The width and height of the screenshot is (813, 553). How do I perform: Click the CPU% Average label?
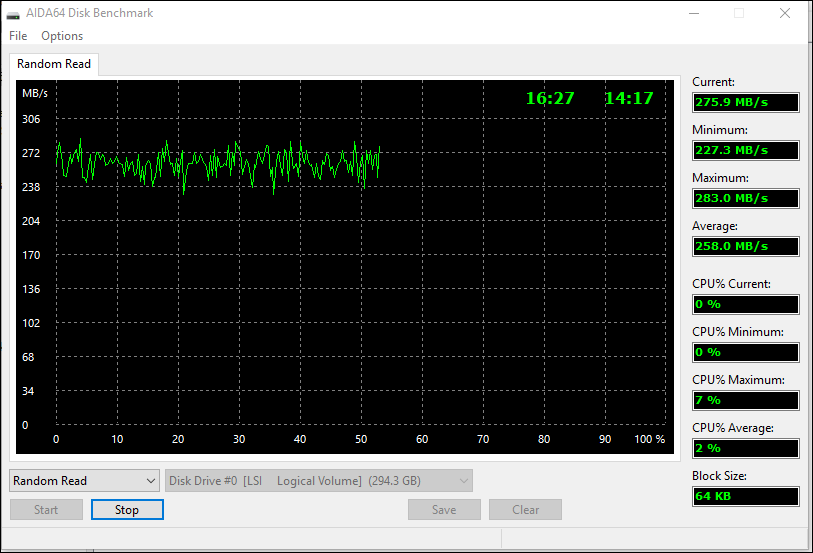click(733, 428)
